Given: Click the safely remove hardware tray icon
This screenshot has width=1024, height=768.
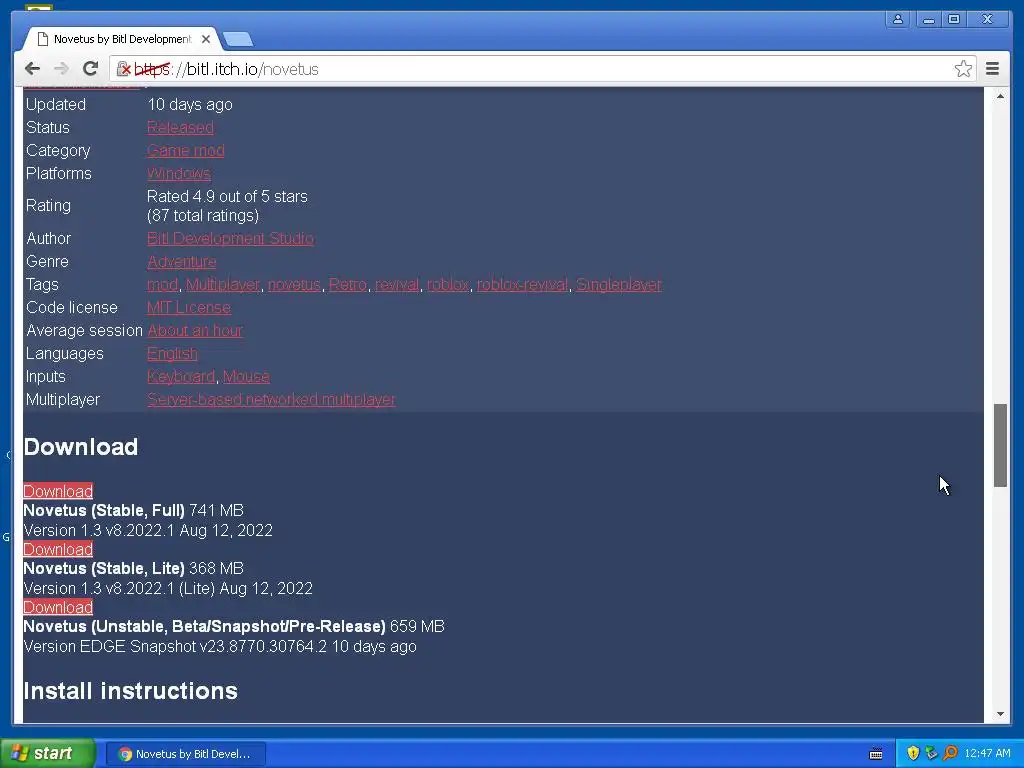Looking at the screenshot, I should coord(931,754).
